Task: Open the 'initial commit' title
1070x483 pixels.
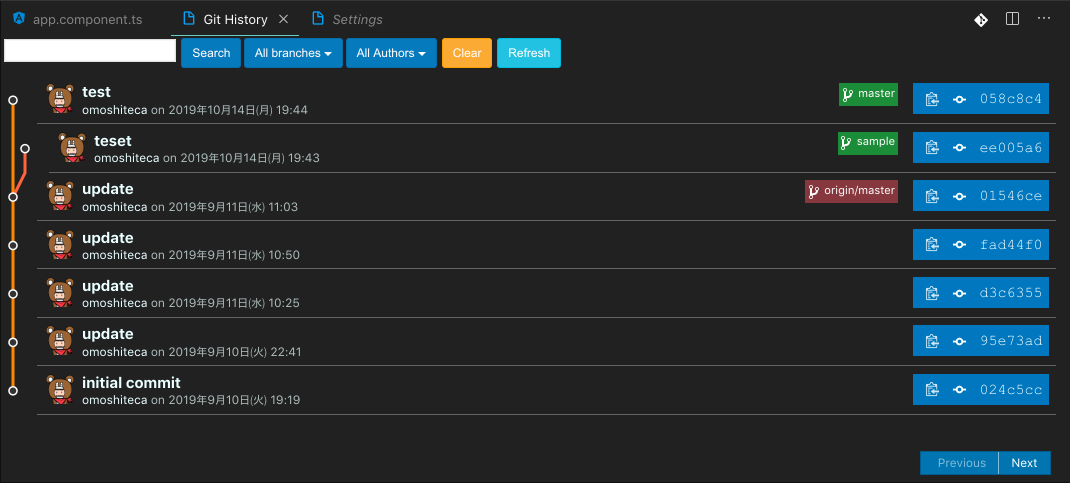Action: click(131, 383)
